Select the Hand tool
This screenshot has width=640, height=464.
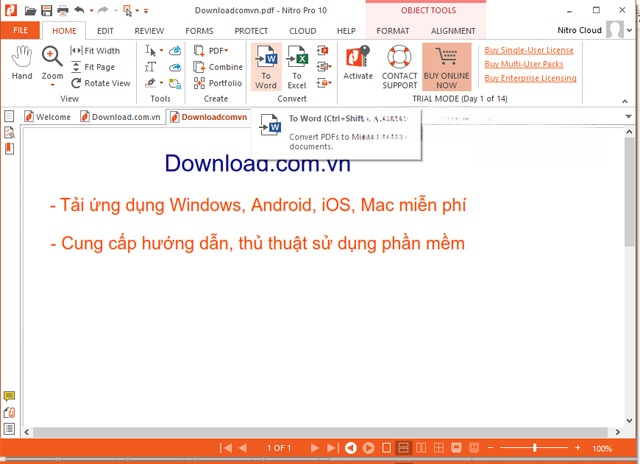point(22,62)
